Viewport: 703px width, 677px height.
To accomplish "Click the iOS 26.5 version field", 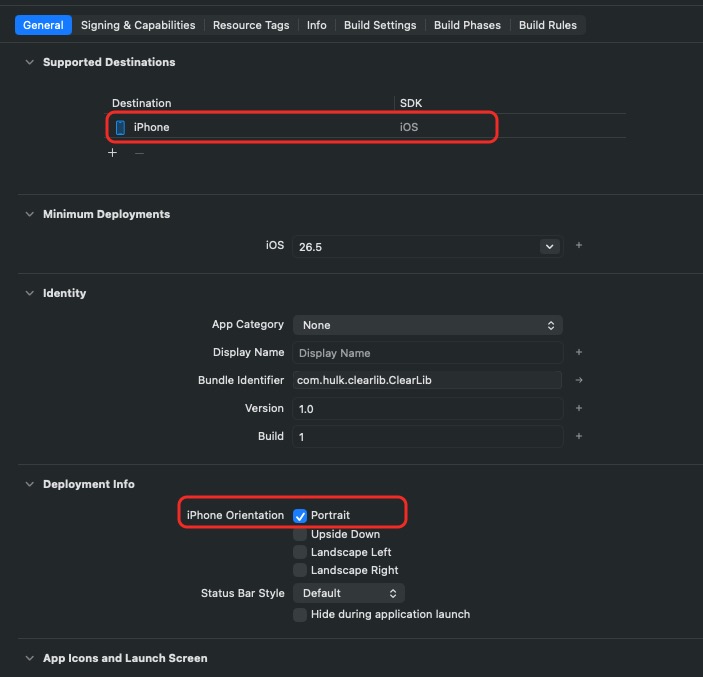I will (x=428, y=247).
